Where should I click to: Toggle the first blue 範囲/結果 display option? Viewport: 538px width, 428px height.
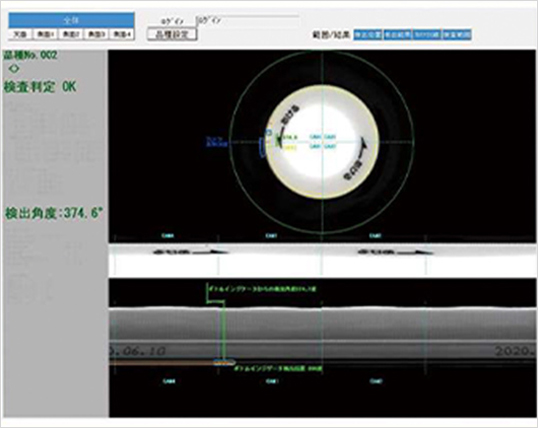[x=368, y=35]
